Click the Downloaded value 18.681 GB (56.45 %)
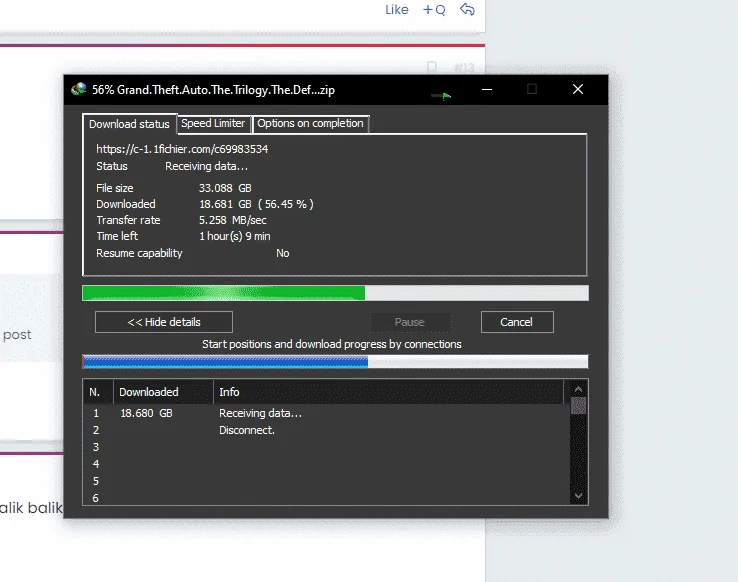 click(256, 204)
